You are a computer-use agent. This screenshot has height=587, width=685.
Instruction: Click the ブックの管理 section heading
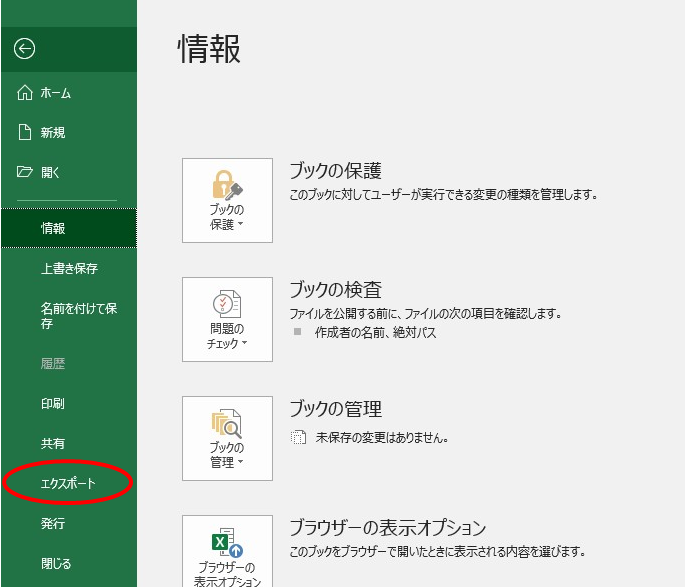point(336,409)
